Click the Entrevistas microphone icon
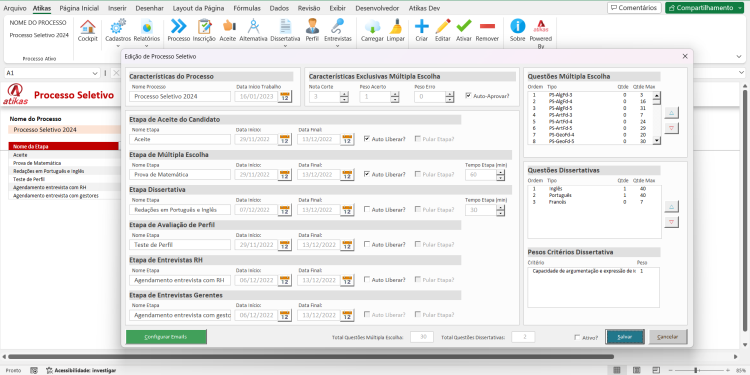 click(x=338, y=26)
